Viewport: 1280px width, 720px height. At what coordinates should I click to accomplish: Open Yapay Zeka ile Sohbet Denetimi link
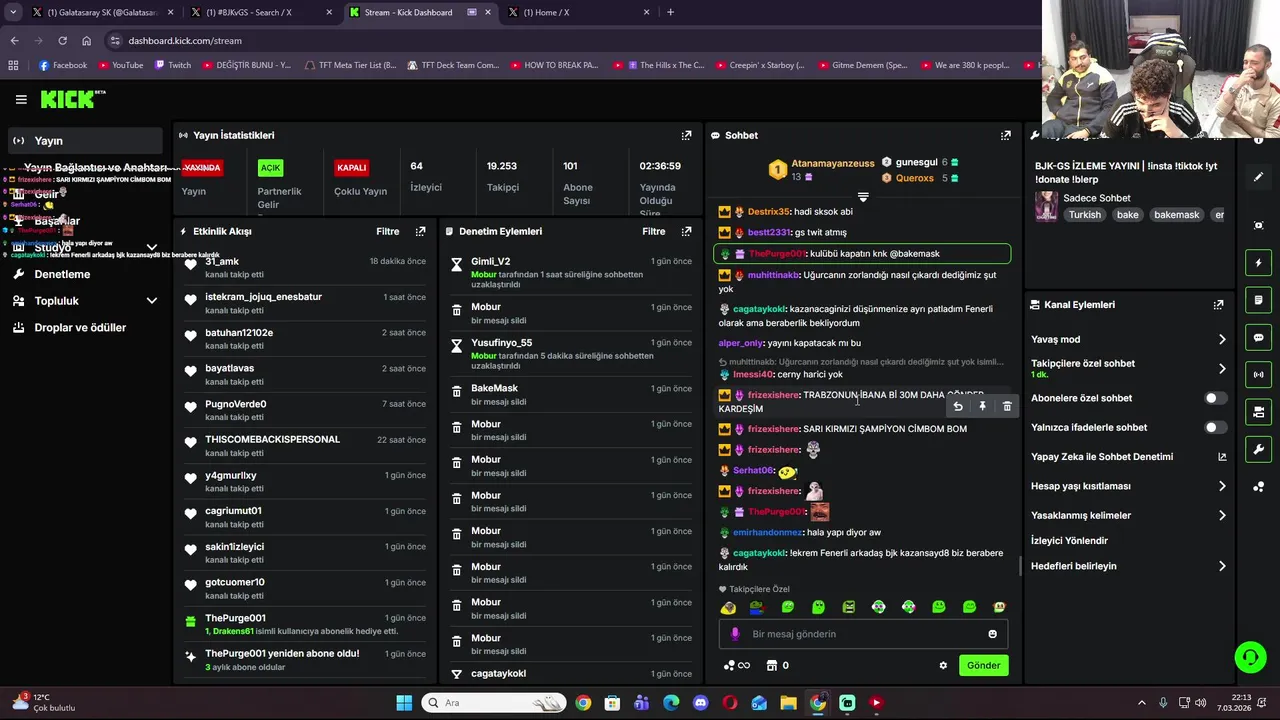pos(1128,457)
